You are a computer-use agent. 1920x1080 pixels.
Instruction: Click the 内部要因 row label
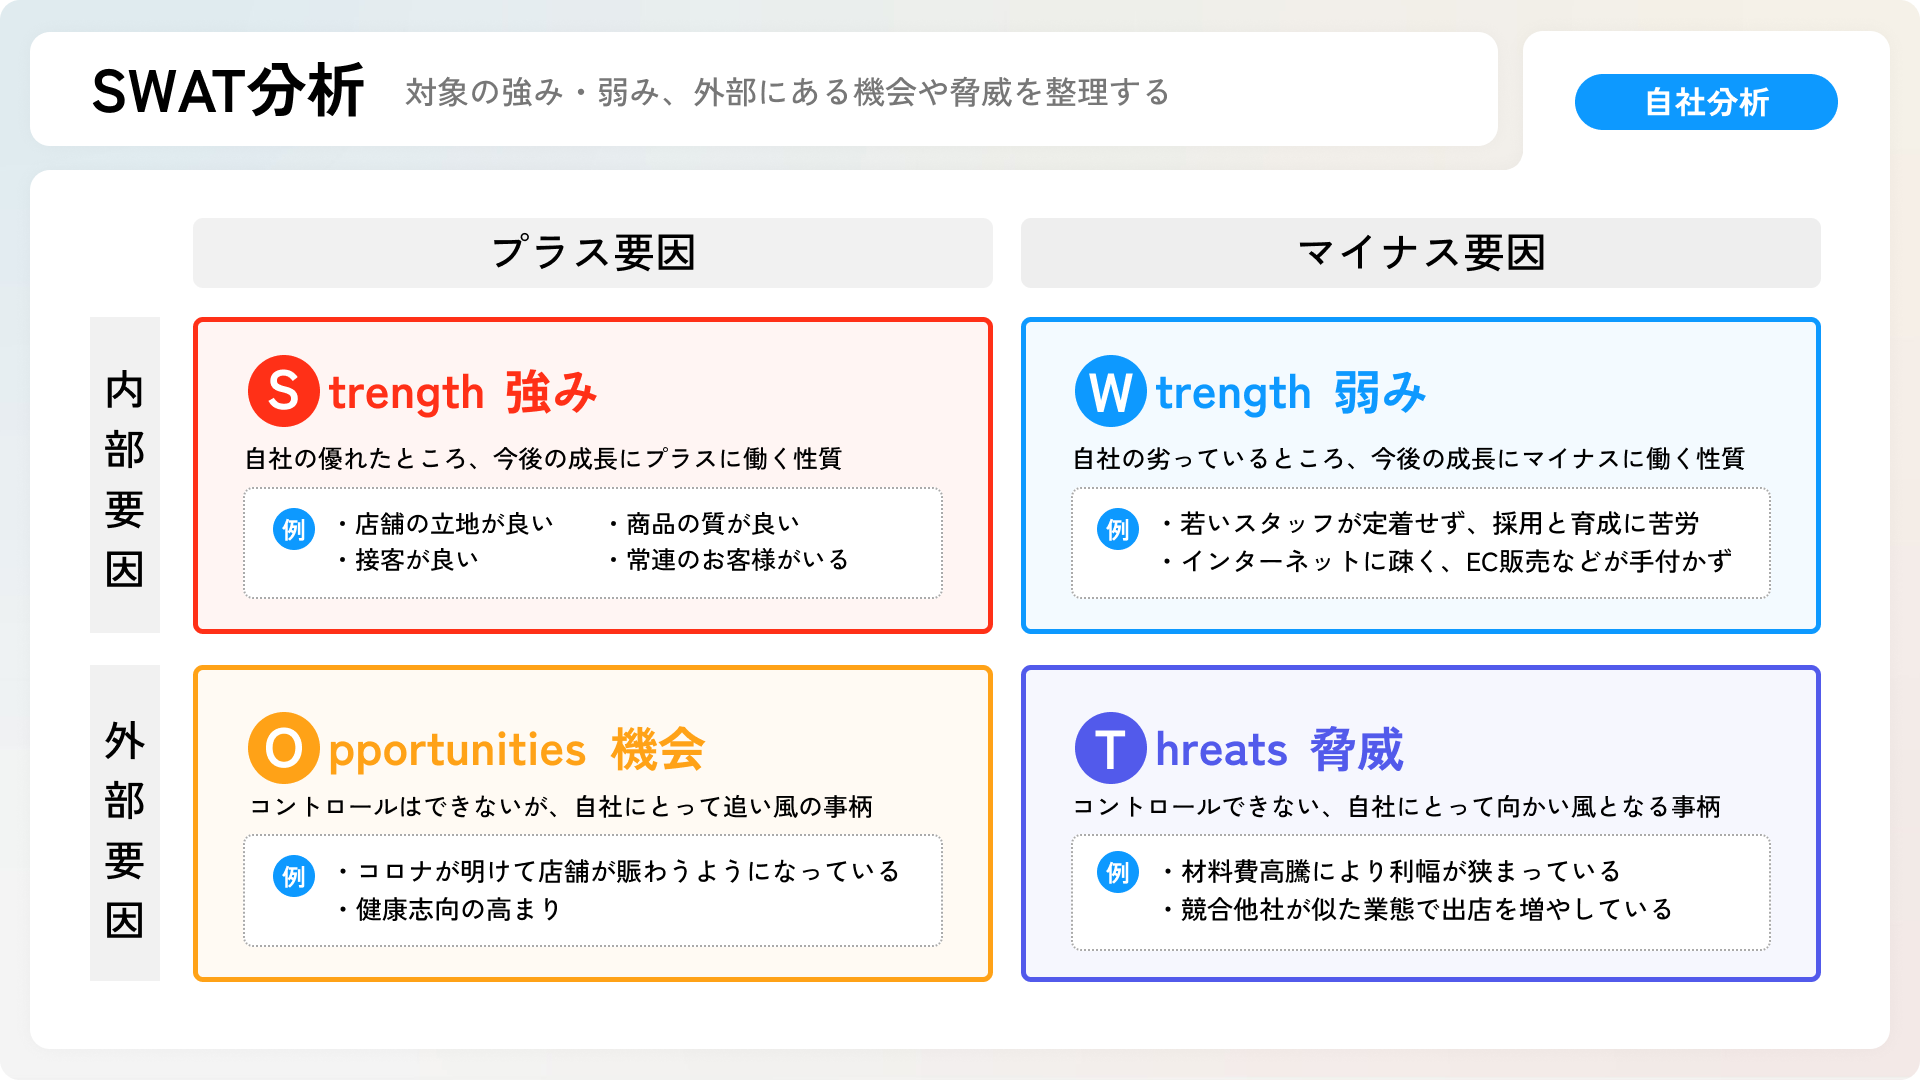pyautogui.click(x=125, y=476)
